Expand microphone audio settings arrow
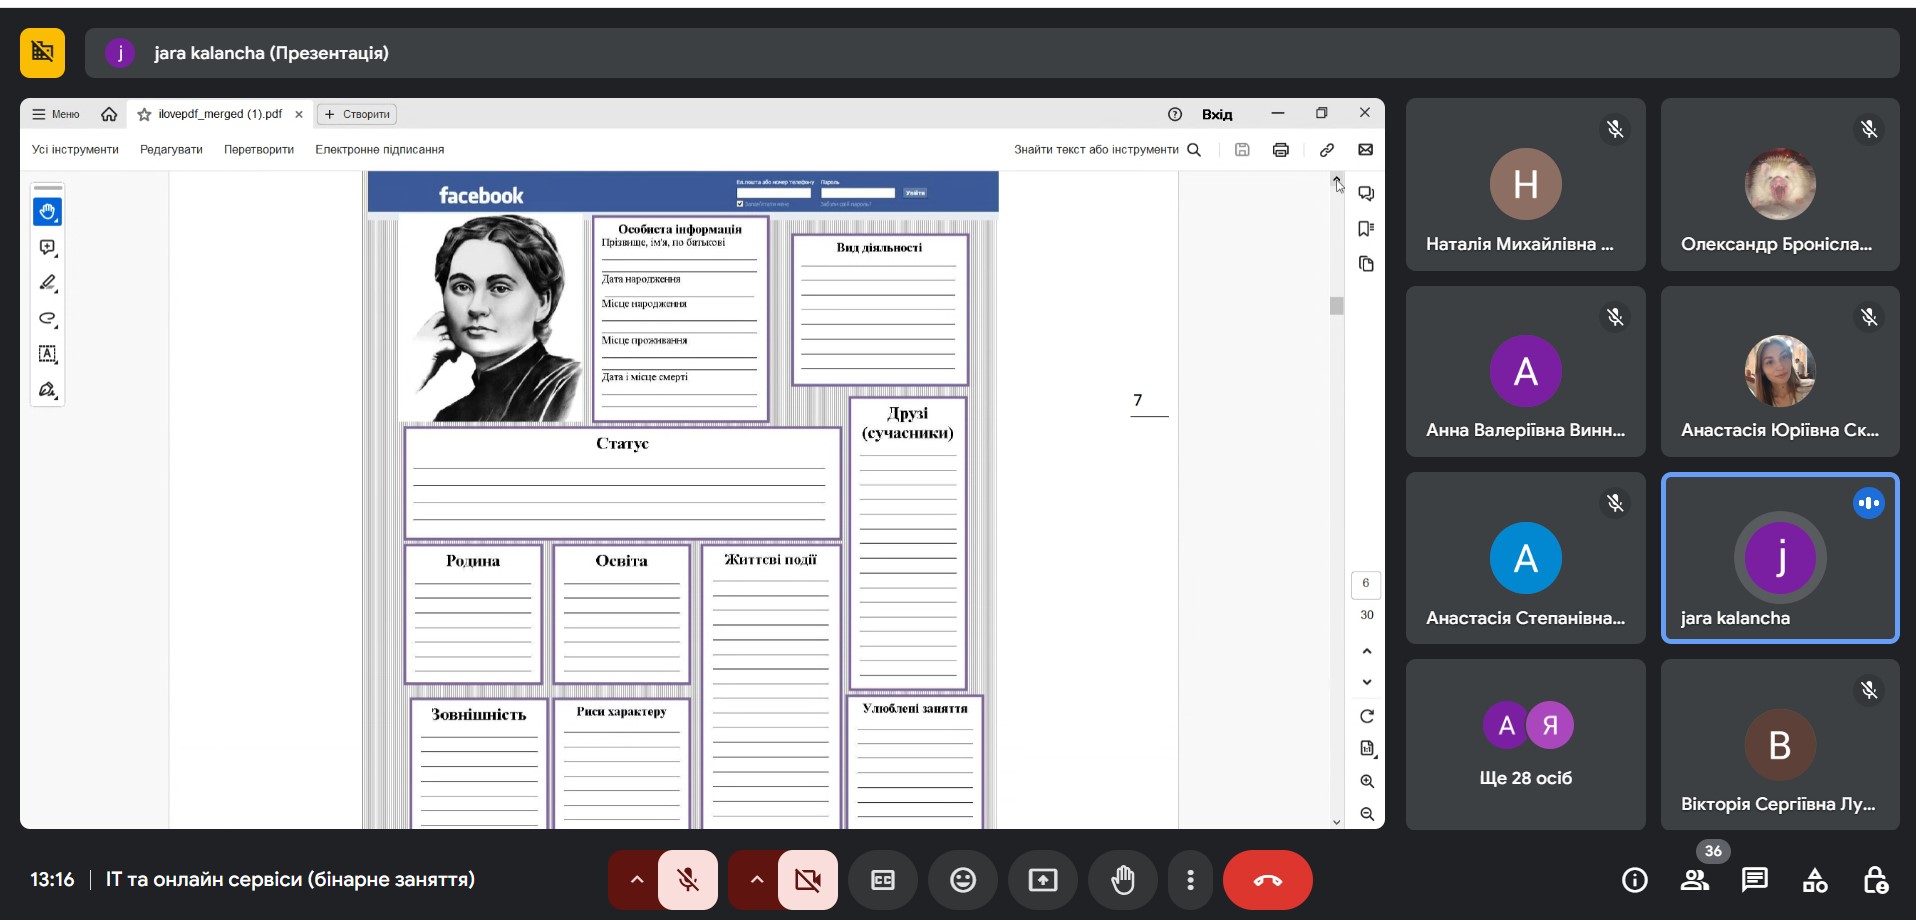1916x920 pixels. 636,880
